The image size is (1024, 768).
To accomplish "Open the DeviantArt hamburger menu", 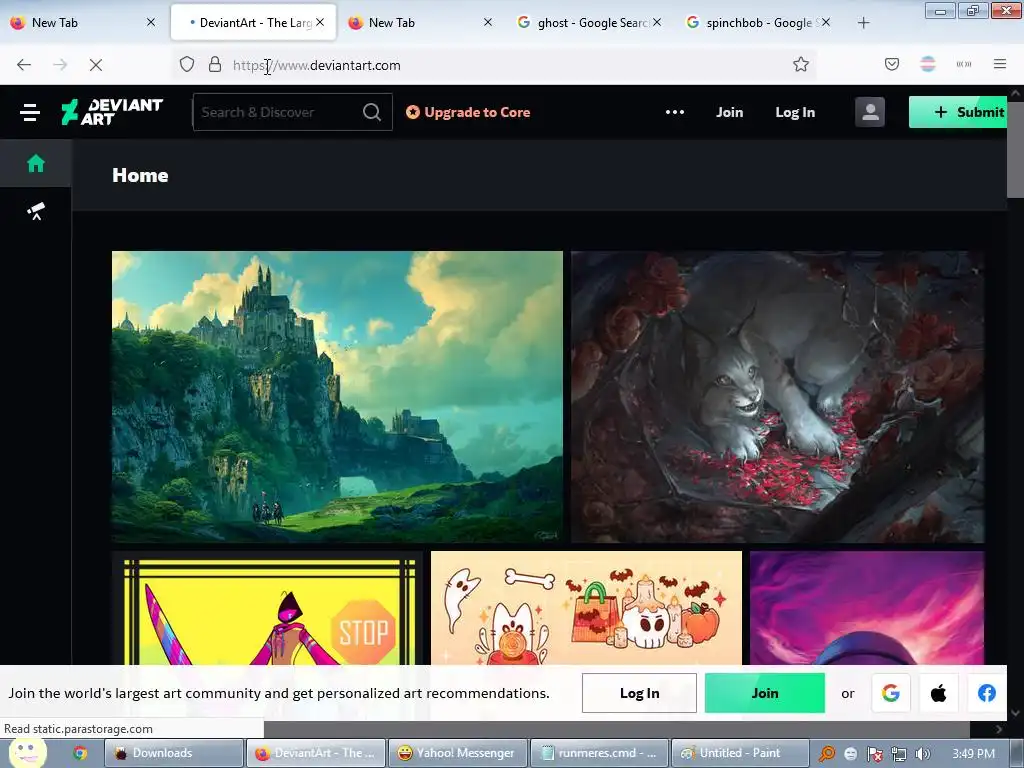I will tap(29, 112).
